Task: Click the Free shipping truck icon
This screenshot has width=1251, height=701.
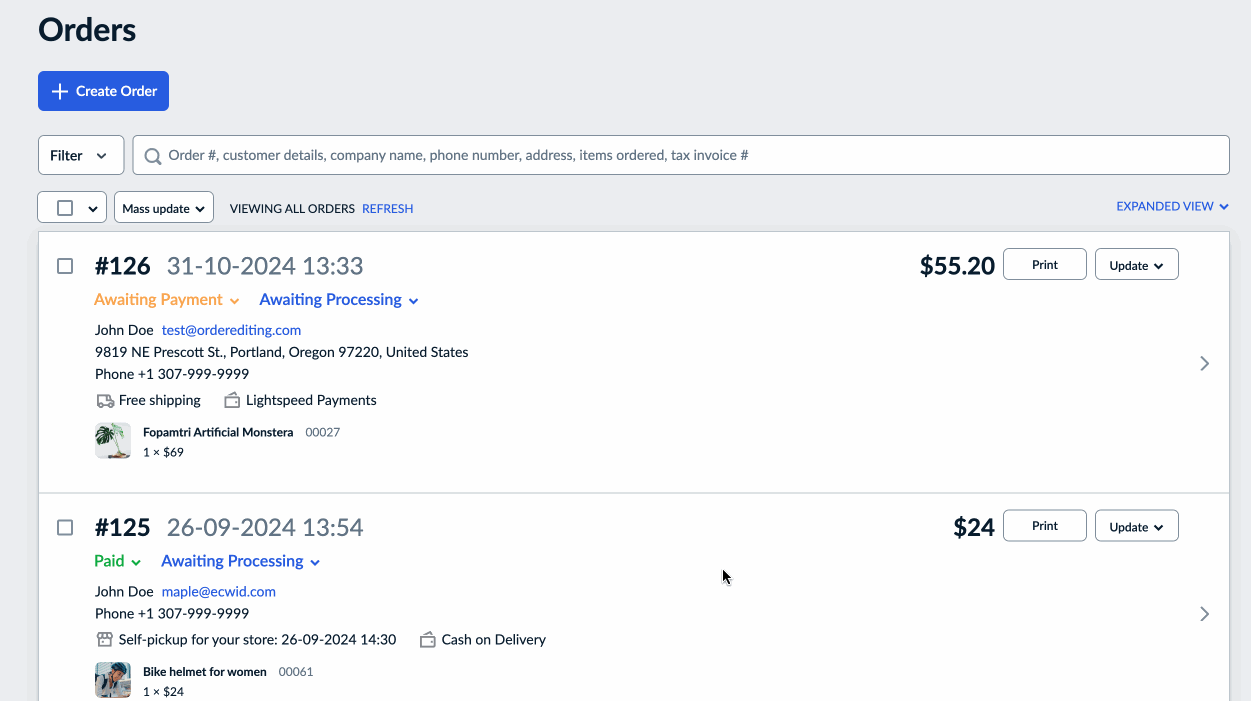Action: click(105, 401)
